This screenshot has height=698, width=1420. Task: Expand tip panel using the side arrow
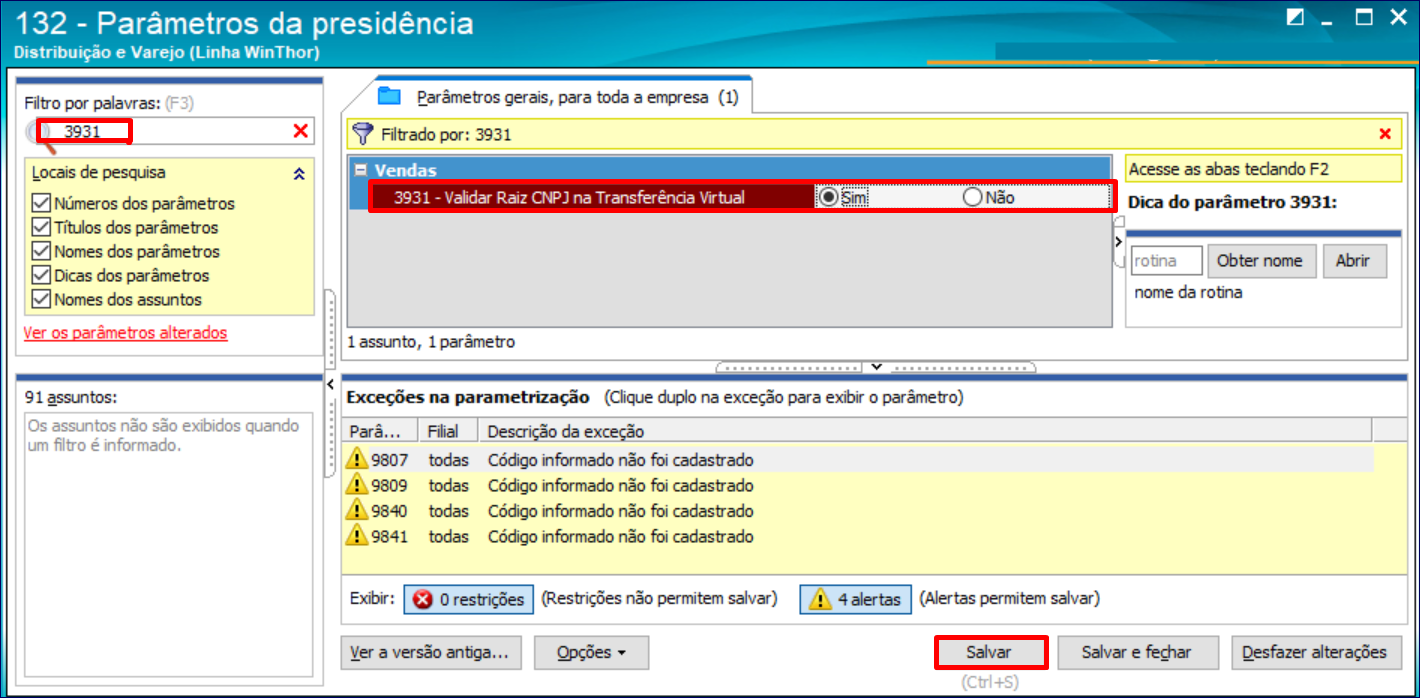[x=1119, y=242]
